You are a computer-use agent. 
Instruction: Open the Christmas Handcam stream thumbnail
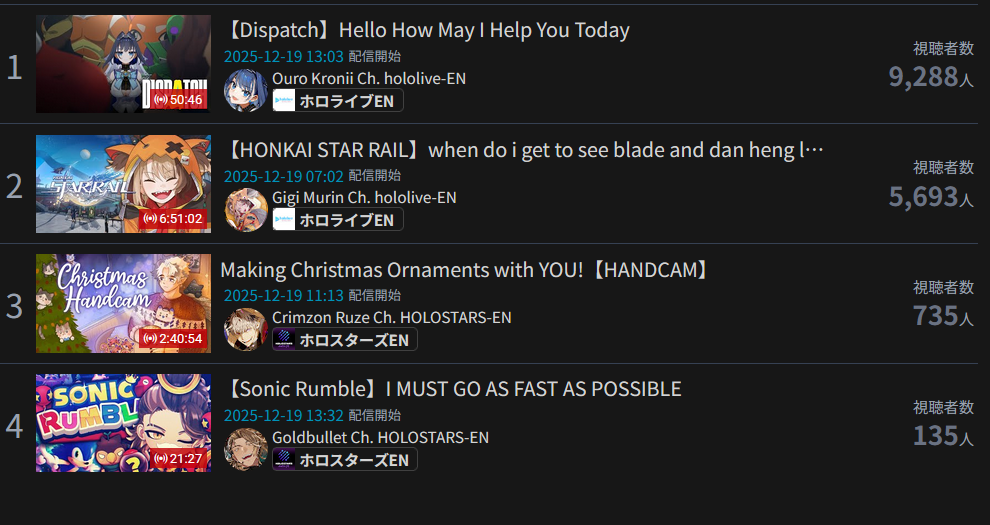123,304
